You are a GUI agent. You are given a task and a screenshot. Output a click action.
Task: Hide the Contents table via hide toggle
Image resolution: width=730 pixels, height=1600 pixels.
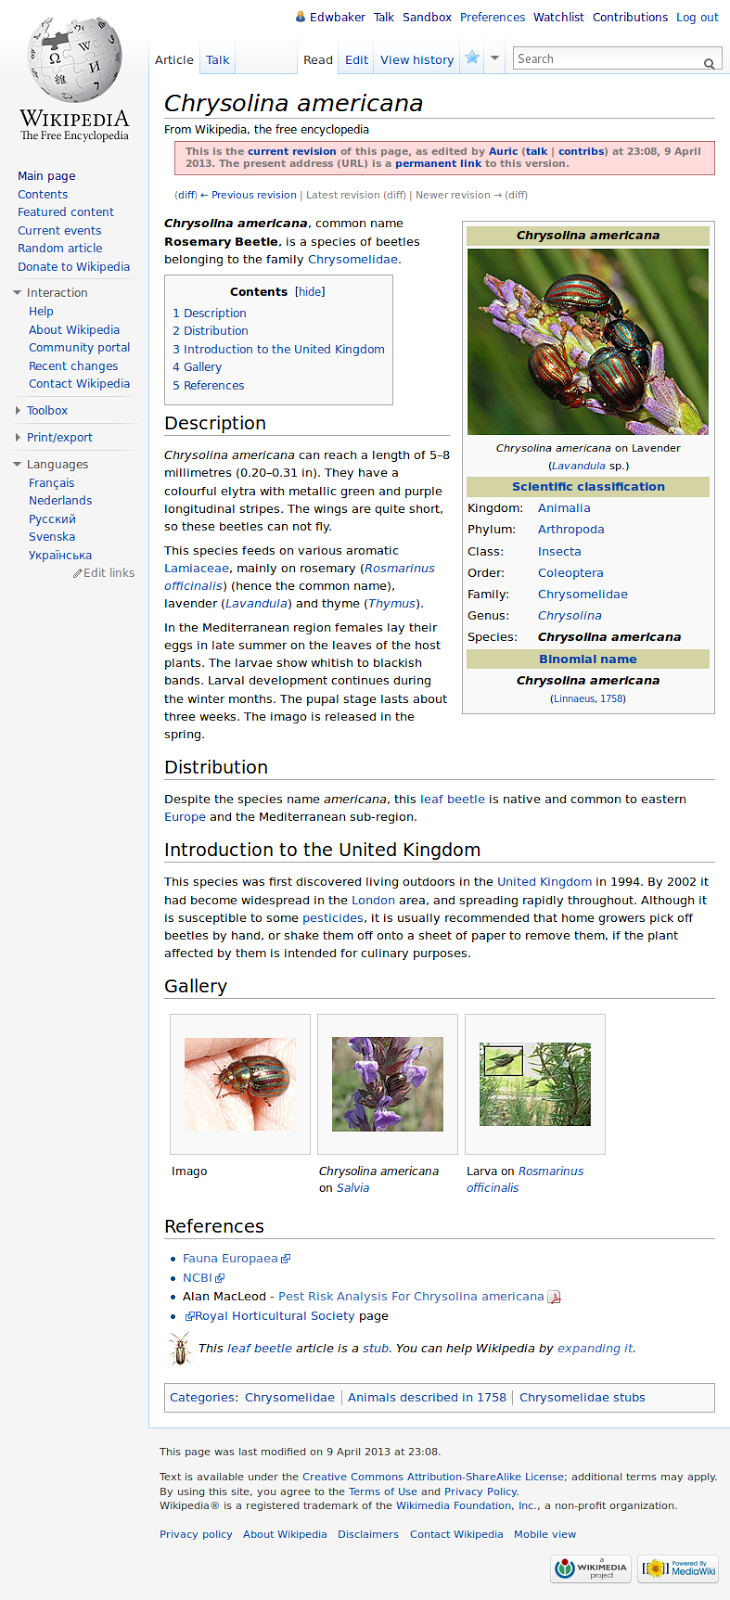point(310,292)
